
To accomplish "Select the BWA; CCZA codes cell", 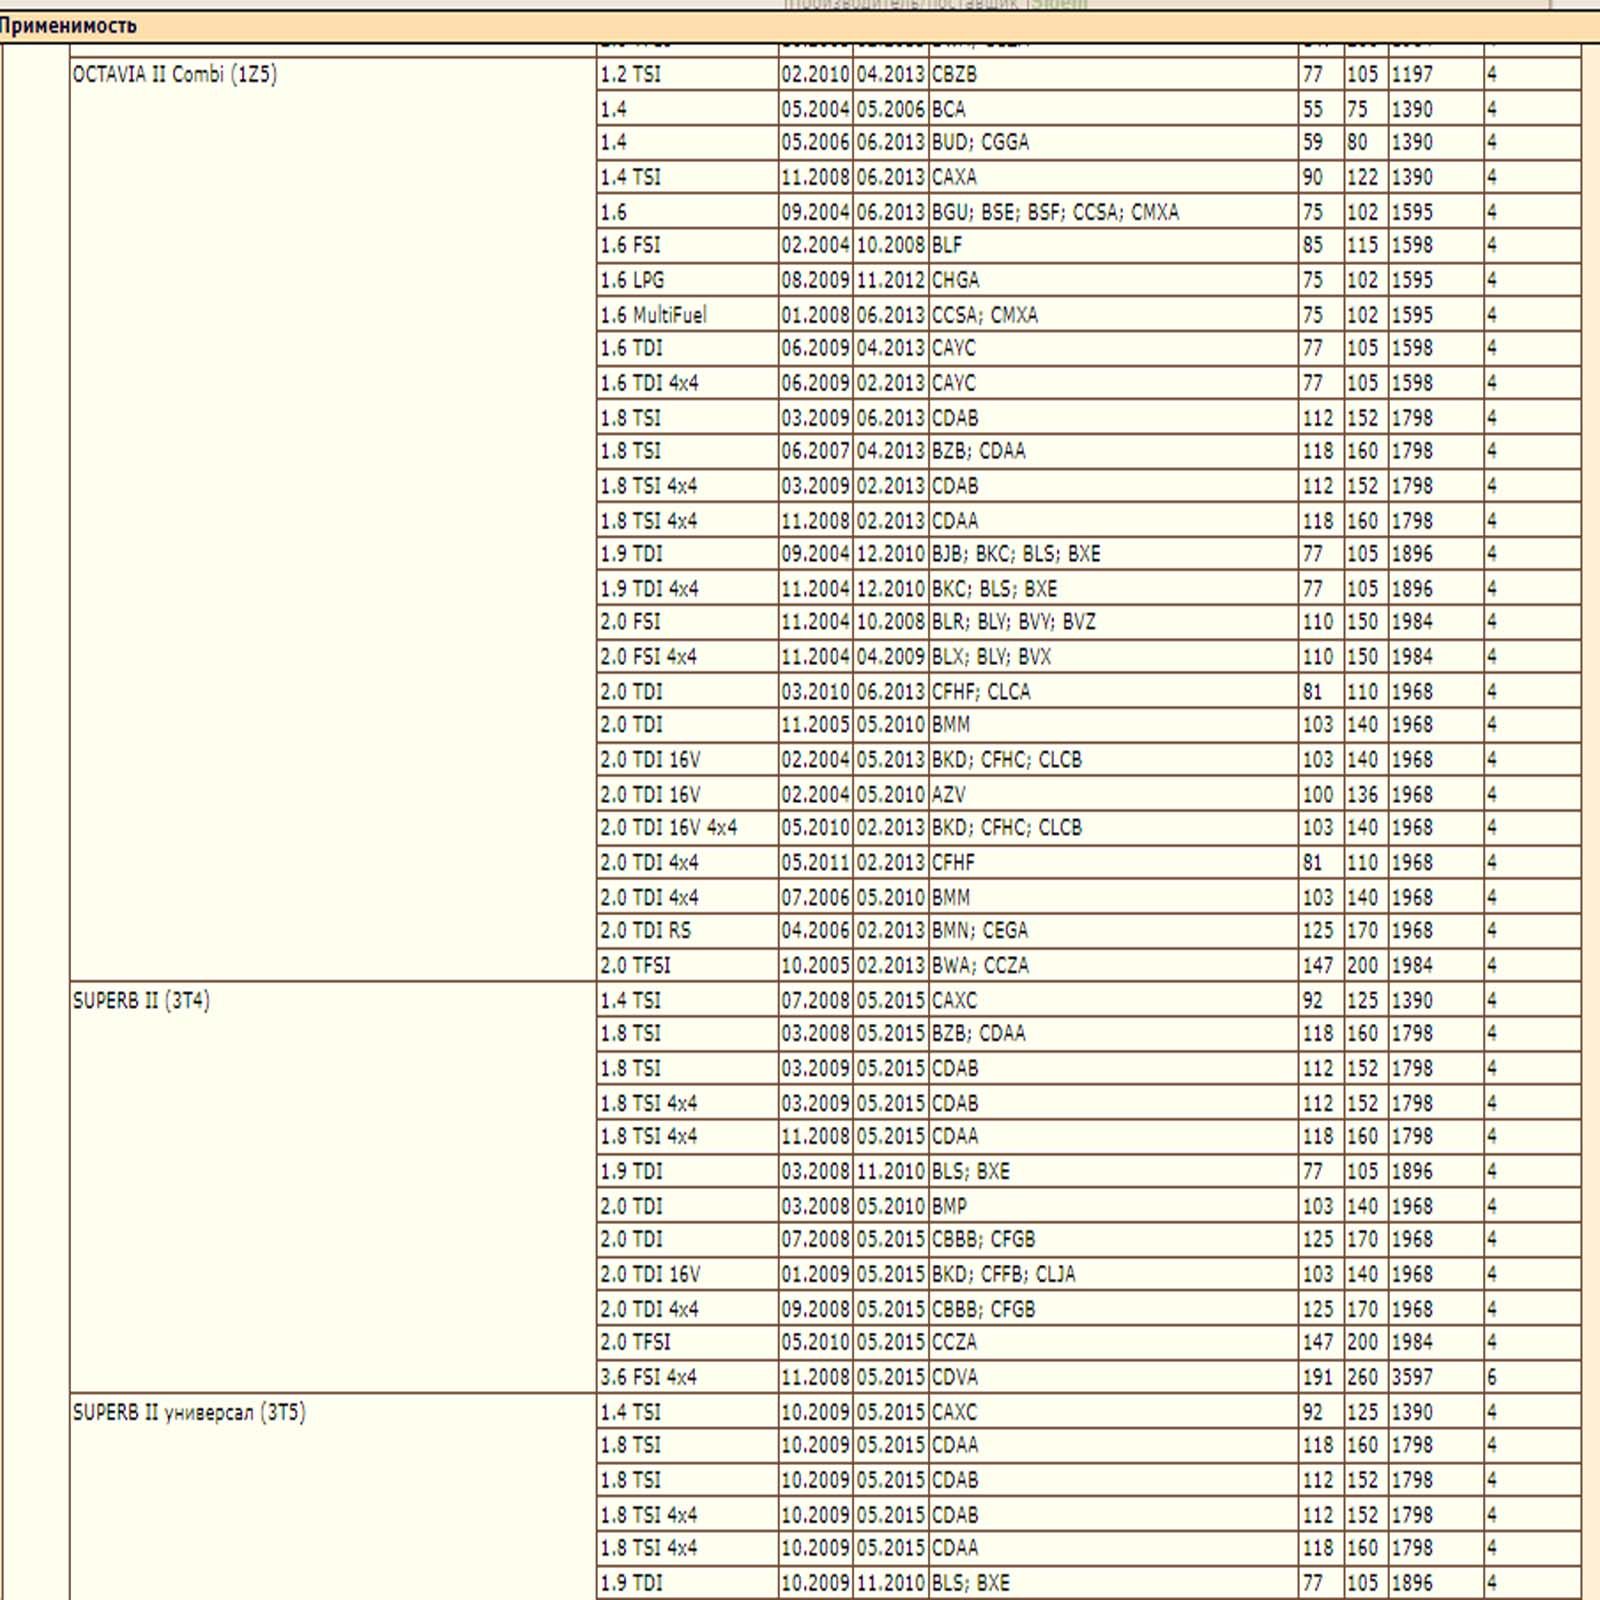I will tap(1113, 966).
